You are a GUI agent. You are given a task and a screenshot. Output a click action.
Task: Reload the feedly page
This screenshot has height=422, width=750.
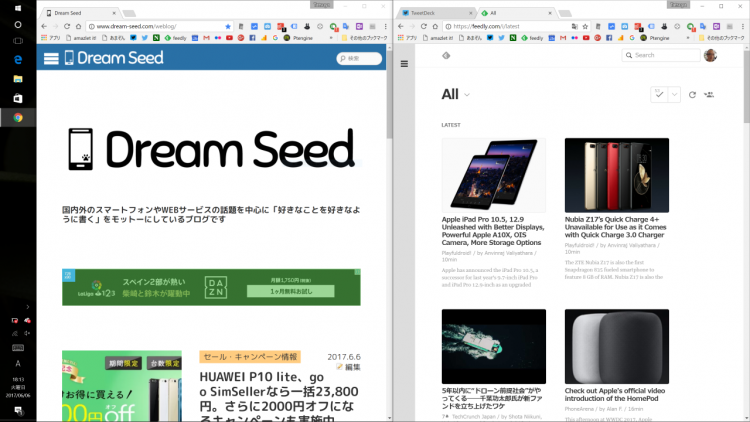tap(424, 26)
